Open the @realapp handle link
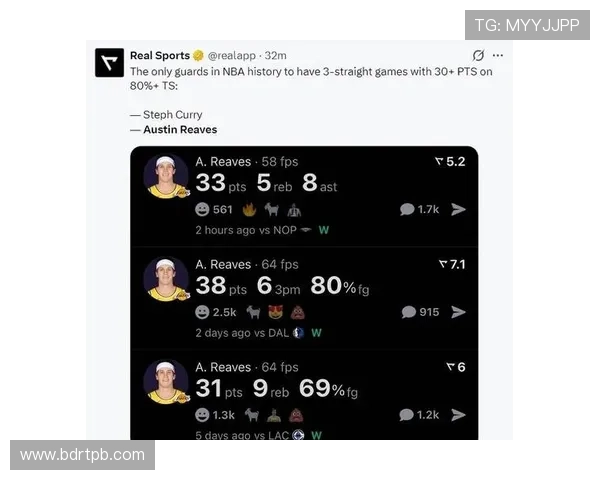 [232, 56]
